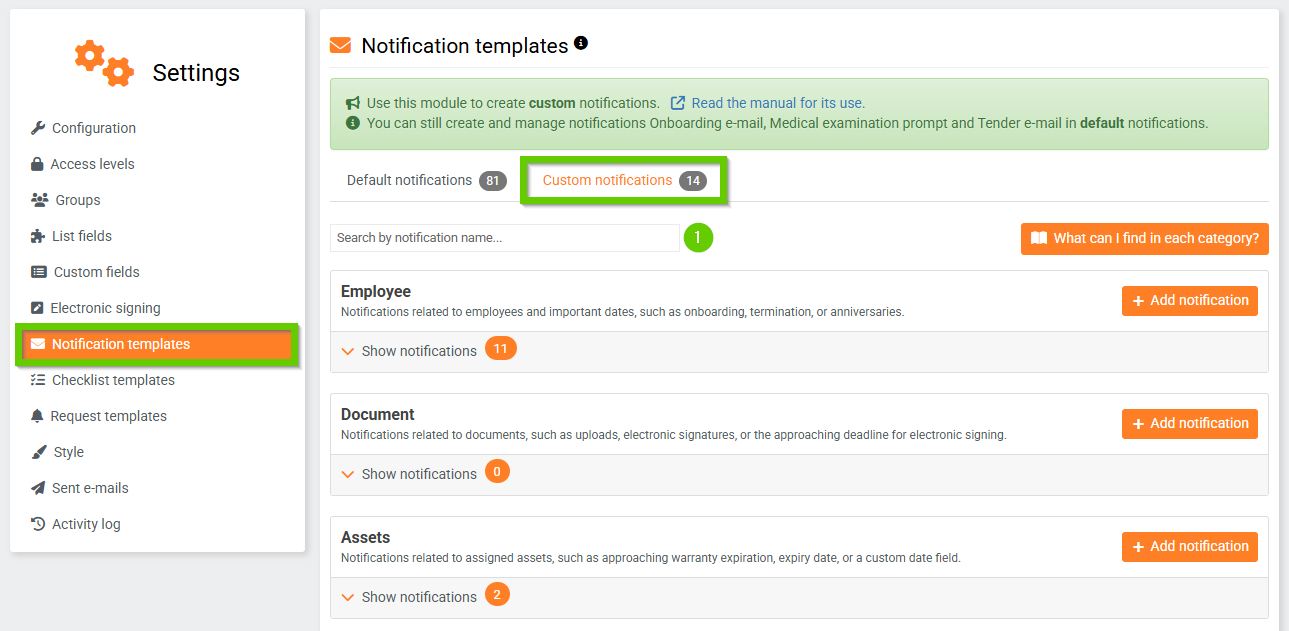Image resolution: width=1289 pixels, height=631 pixels.
Task: Click the info icon beside Notification templates
Action: (x=581, y=44)
